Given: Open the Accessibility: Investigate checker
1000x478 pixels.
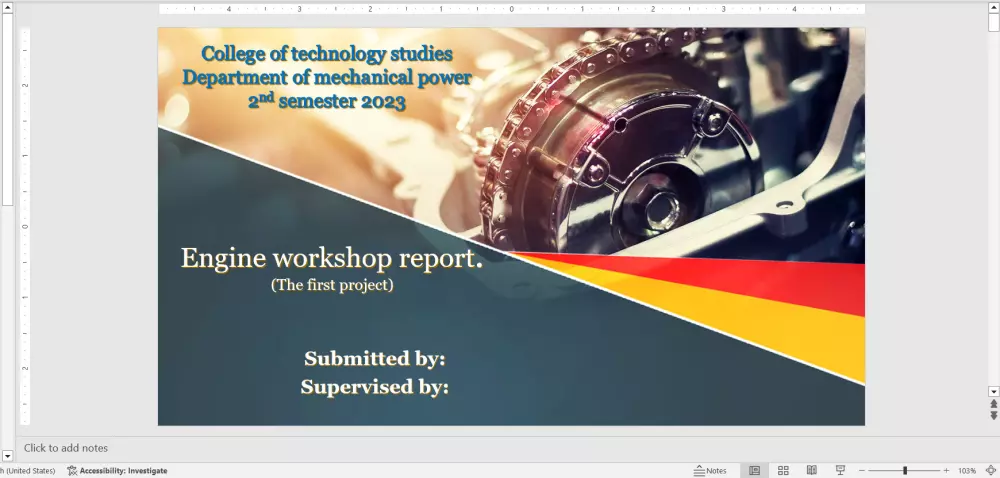Looking at the screenshot, I should [117, 470].
